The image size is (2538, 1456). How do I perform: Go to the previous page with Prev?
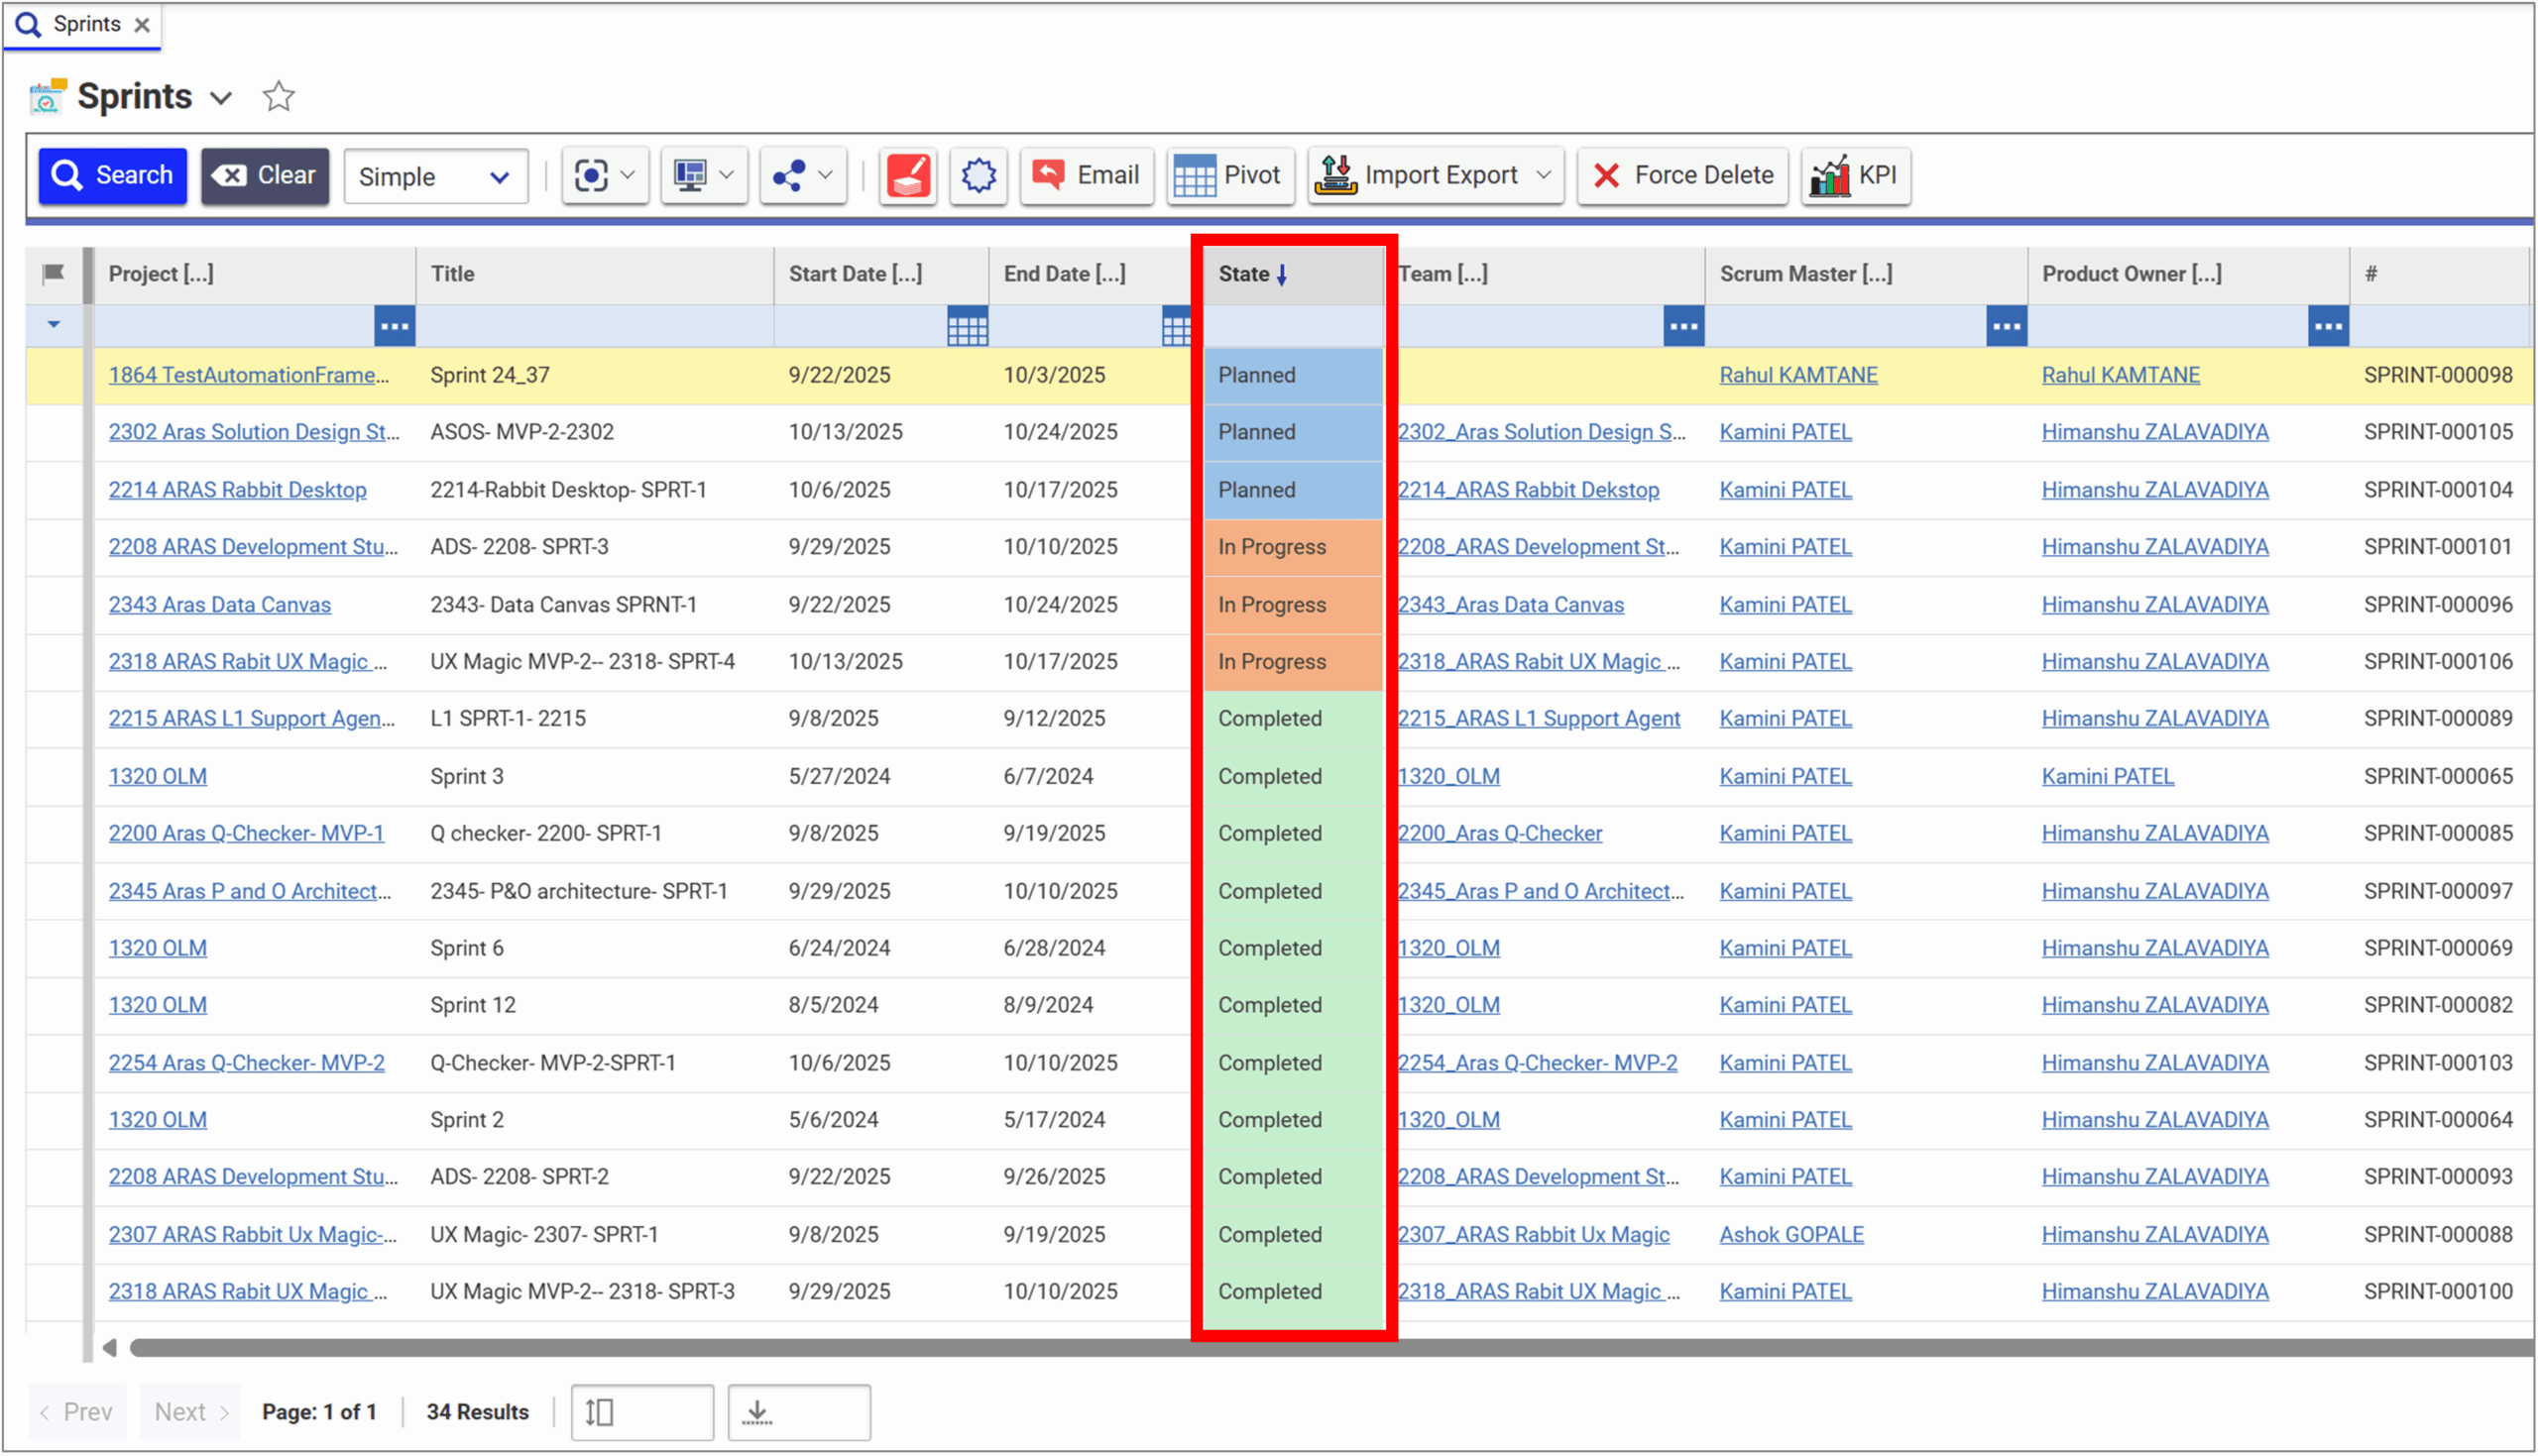coord(77,1412)
